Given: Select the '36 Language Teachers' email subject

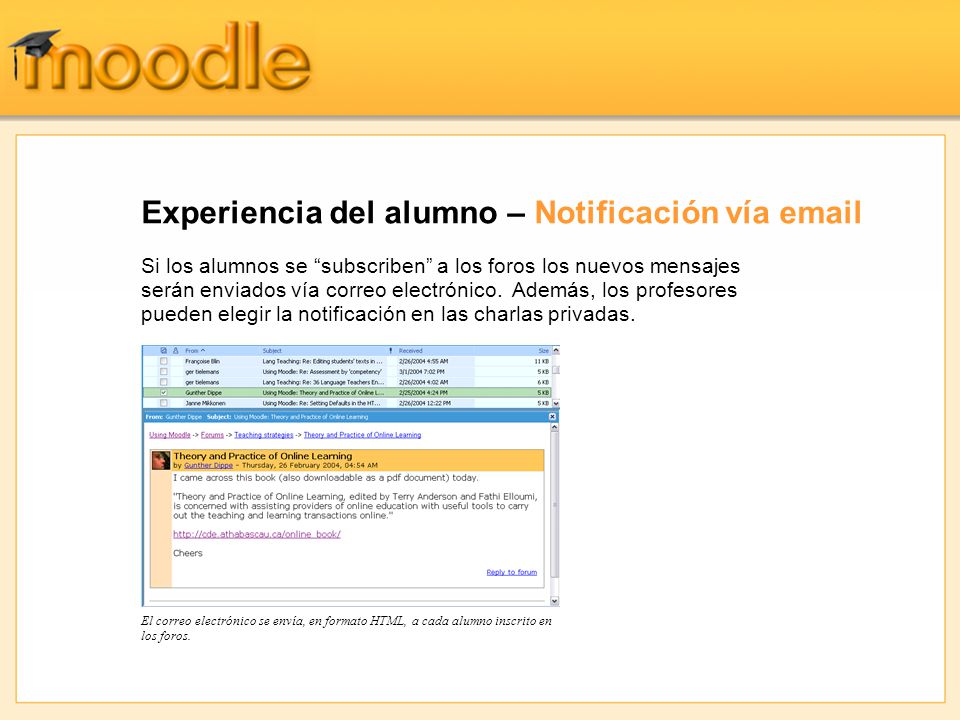Looking at the screenshot, I should [x=323, y=382].
